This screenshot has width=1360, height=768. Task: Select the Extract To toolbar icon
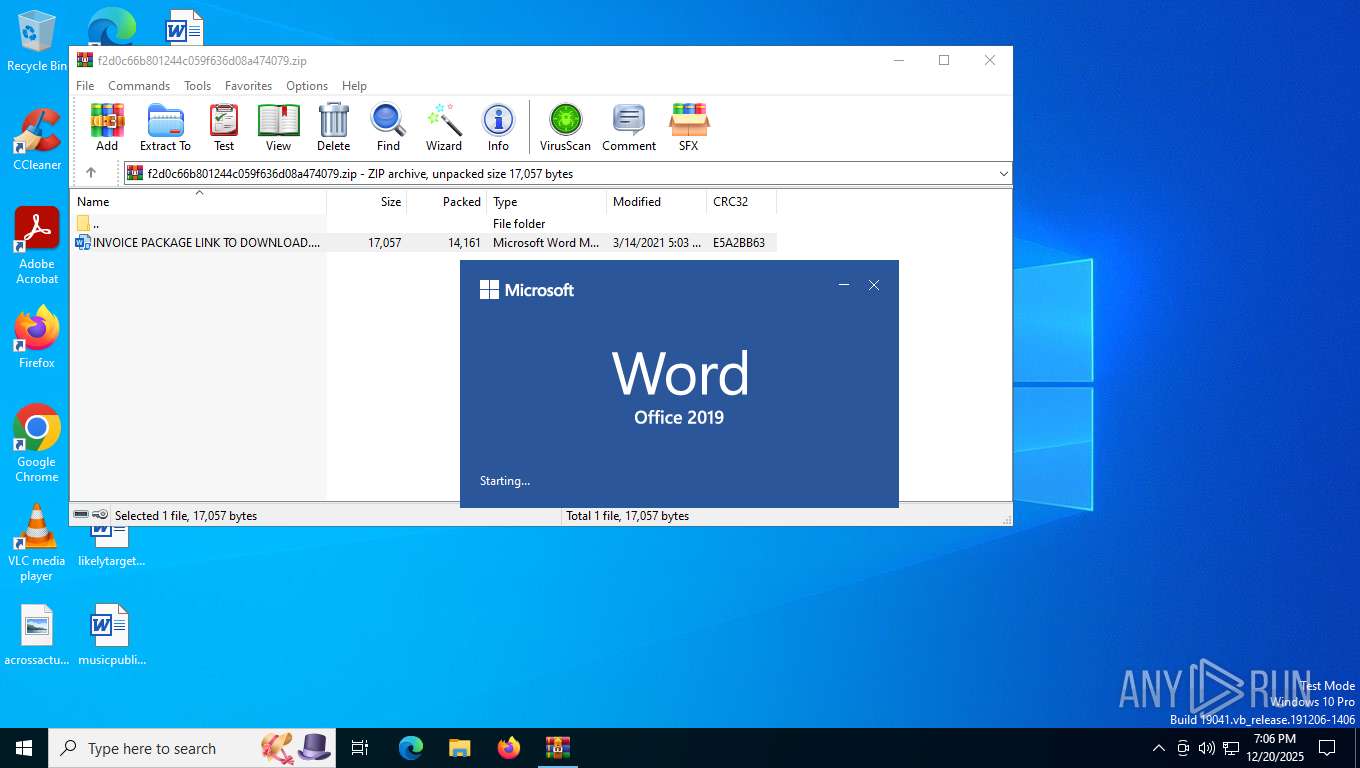point(165,127)
